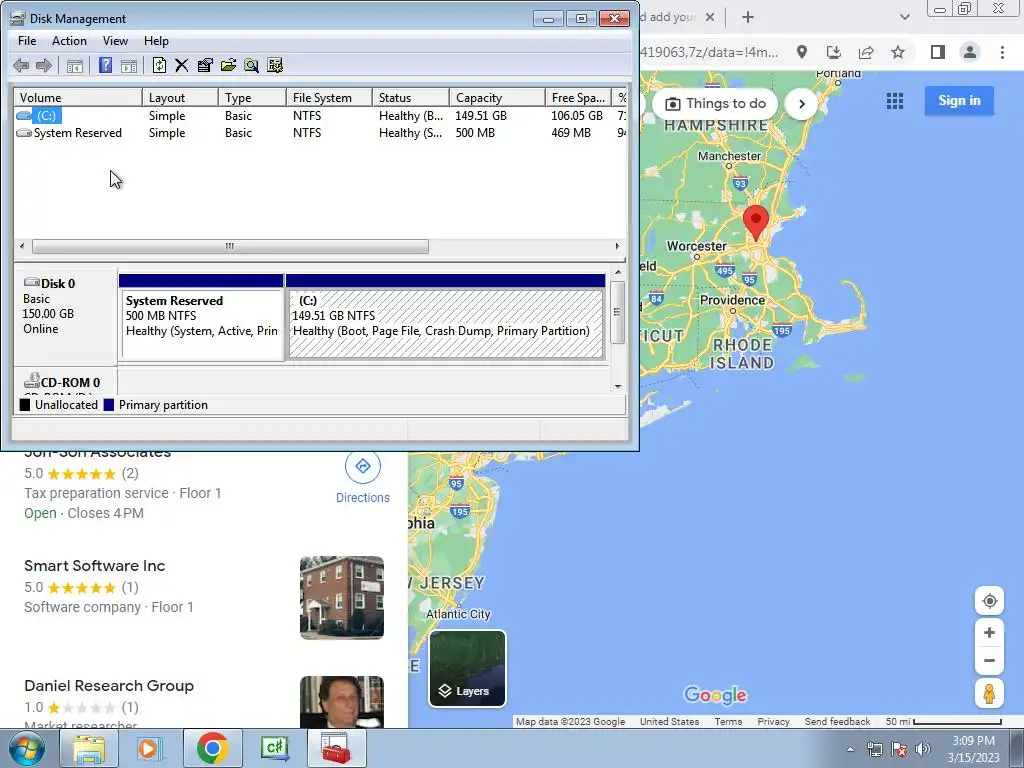Show your location on the map
Image resolution: width=1024 pixels, height=768 pixels.
coord(989,601)
